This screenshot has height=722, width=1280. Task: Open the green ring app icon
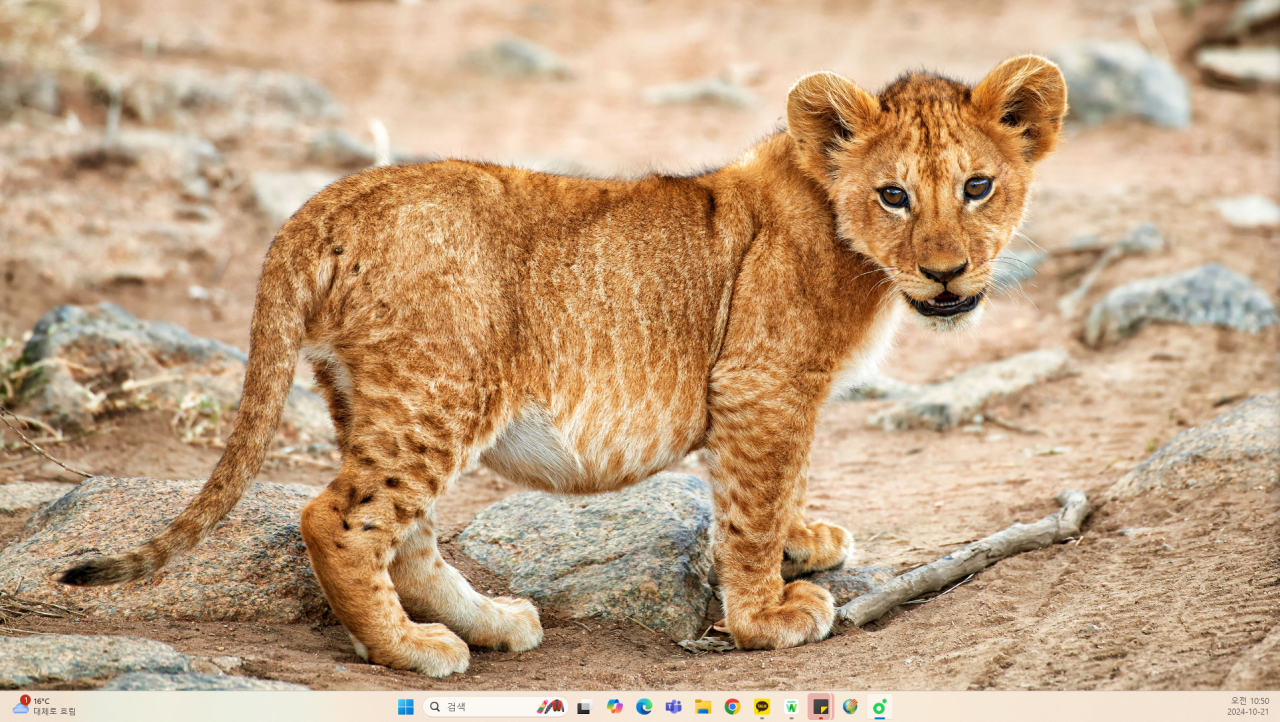880,707
